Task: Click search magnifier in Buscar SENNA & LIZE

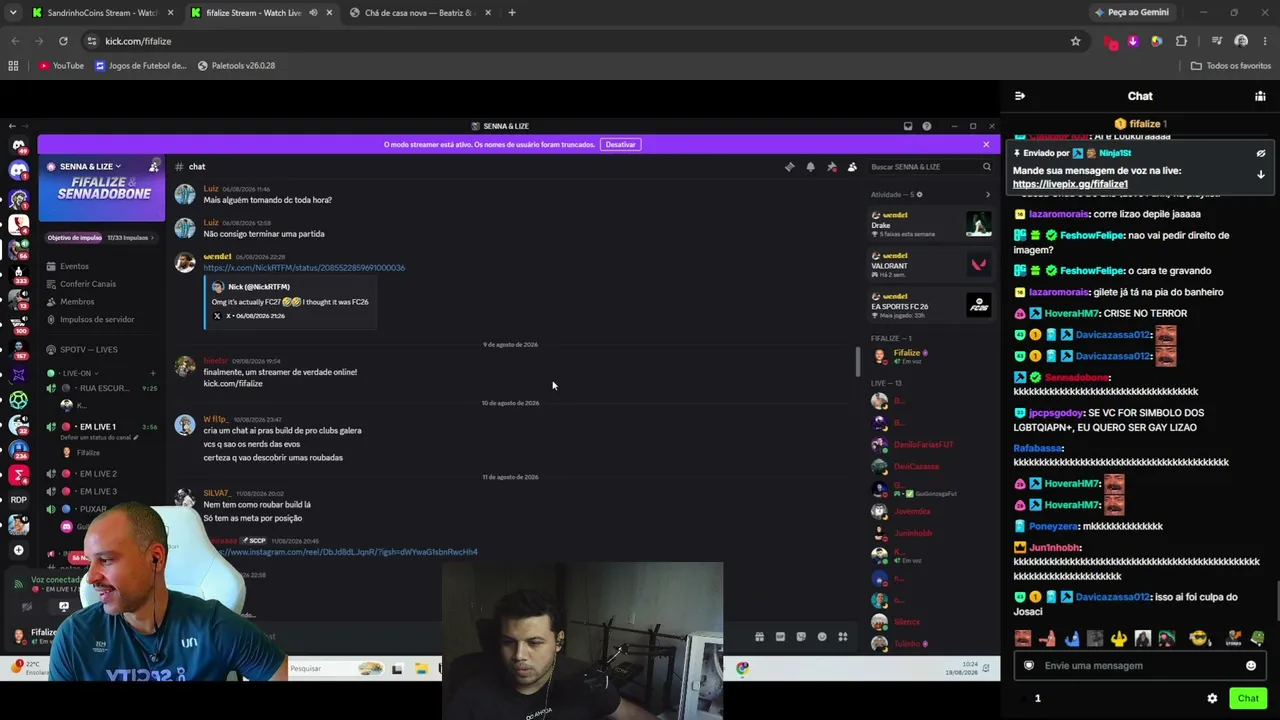Action: tap(986, 167)
